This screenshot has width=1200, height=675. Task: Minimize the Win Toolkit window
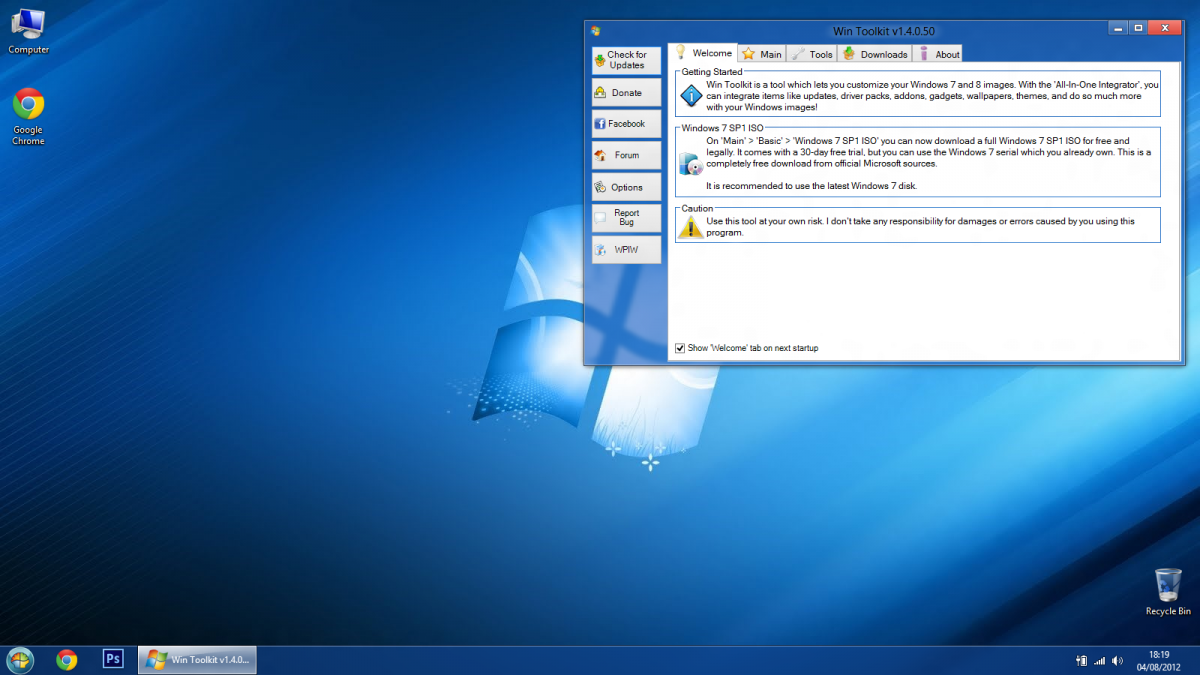1118,29
